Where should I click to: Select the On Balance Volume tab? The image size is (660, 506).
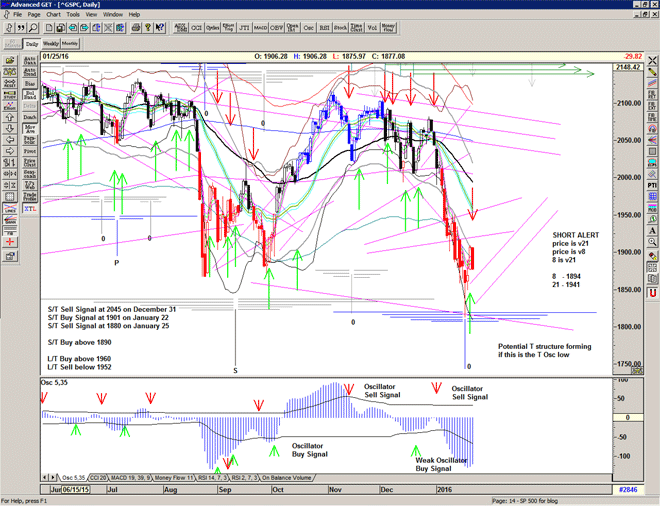(x=291, y=478)
